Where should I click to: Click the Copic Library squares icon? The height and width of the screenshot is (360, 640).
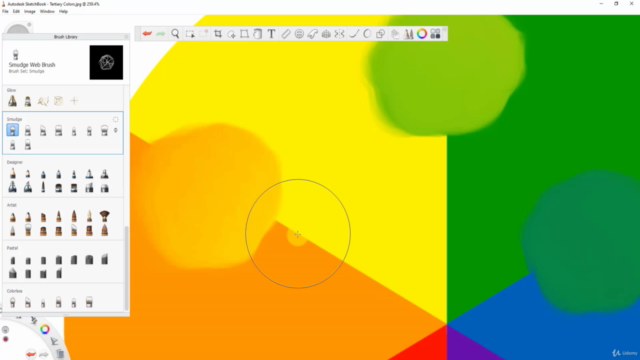[436, 34]
